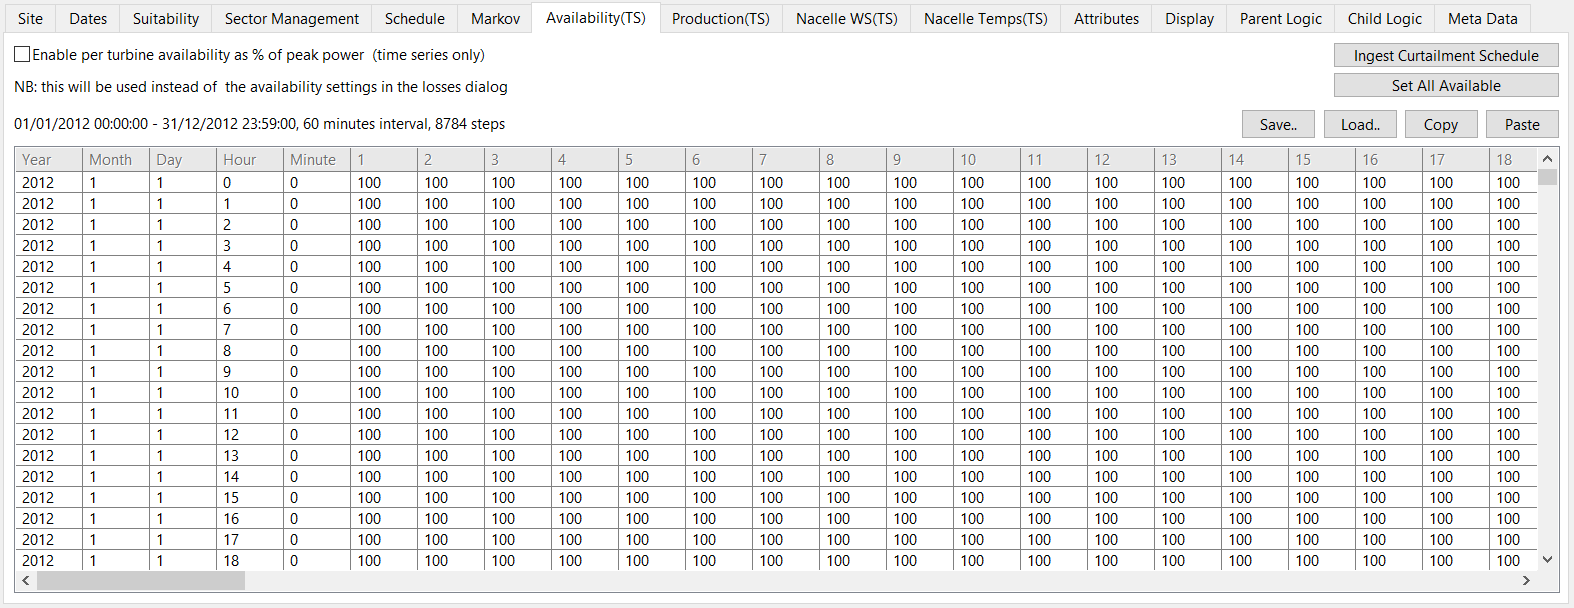Enable per turbine availability checkbox
The width and height of the screenshot is (1574, 608).
(22, 54)
